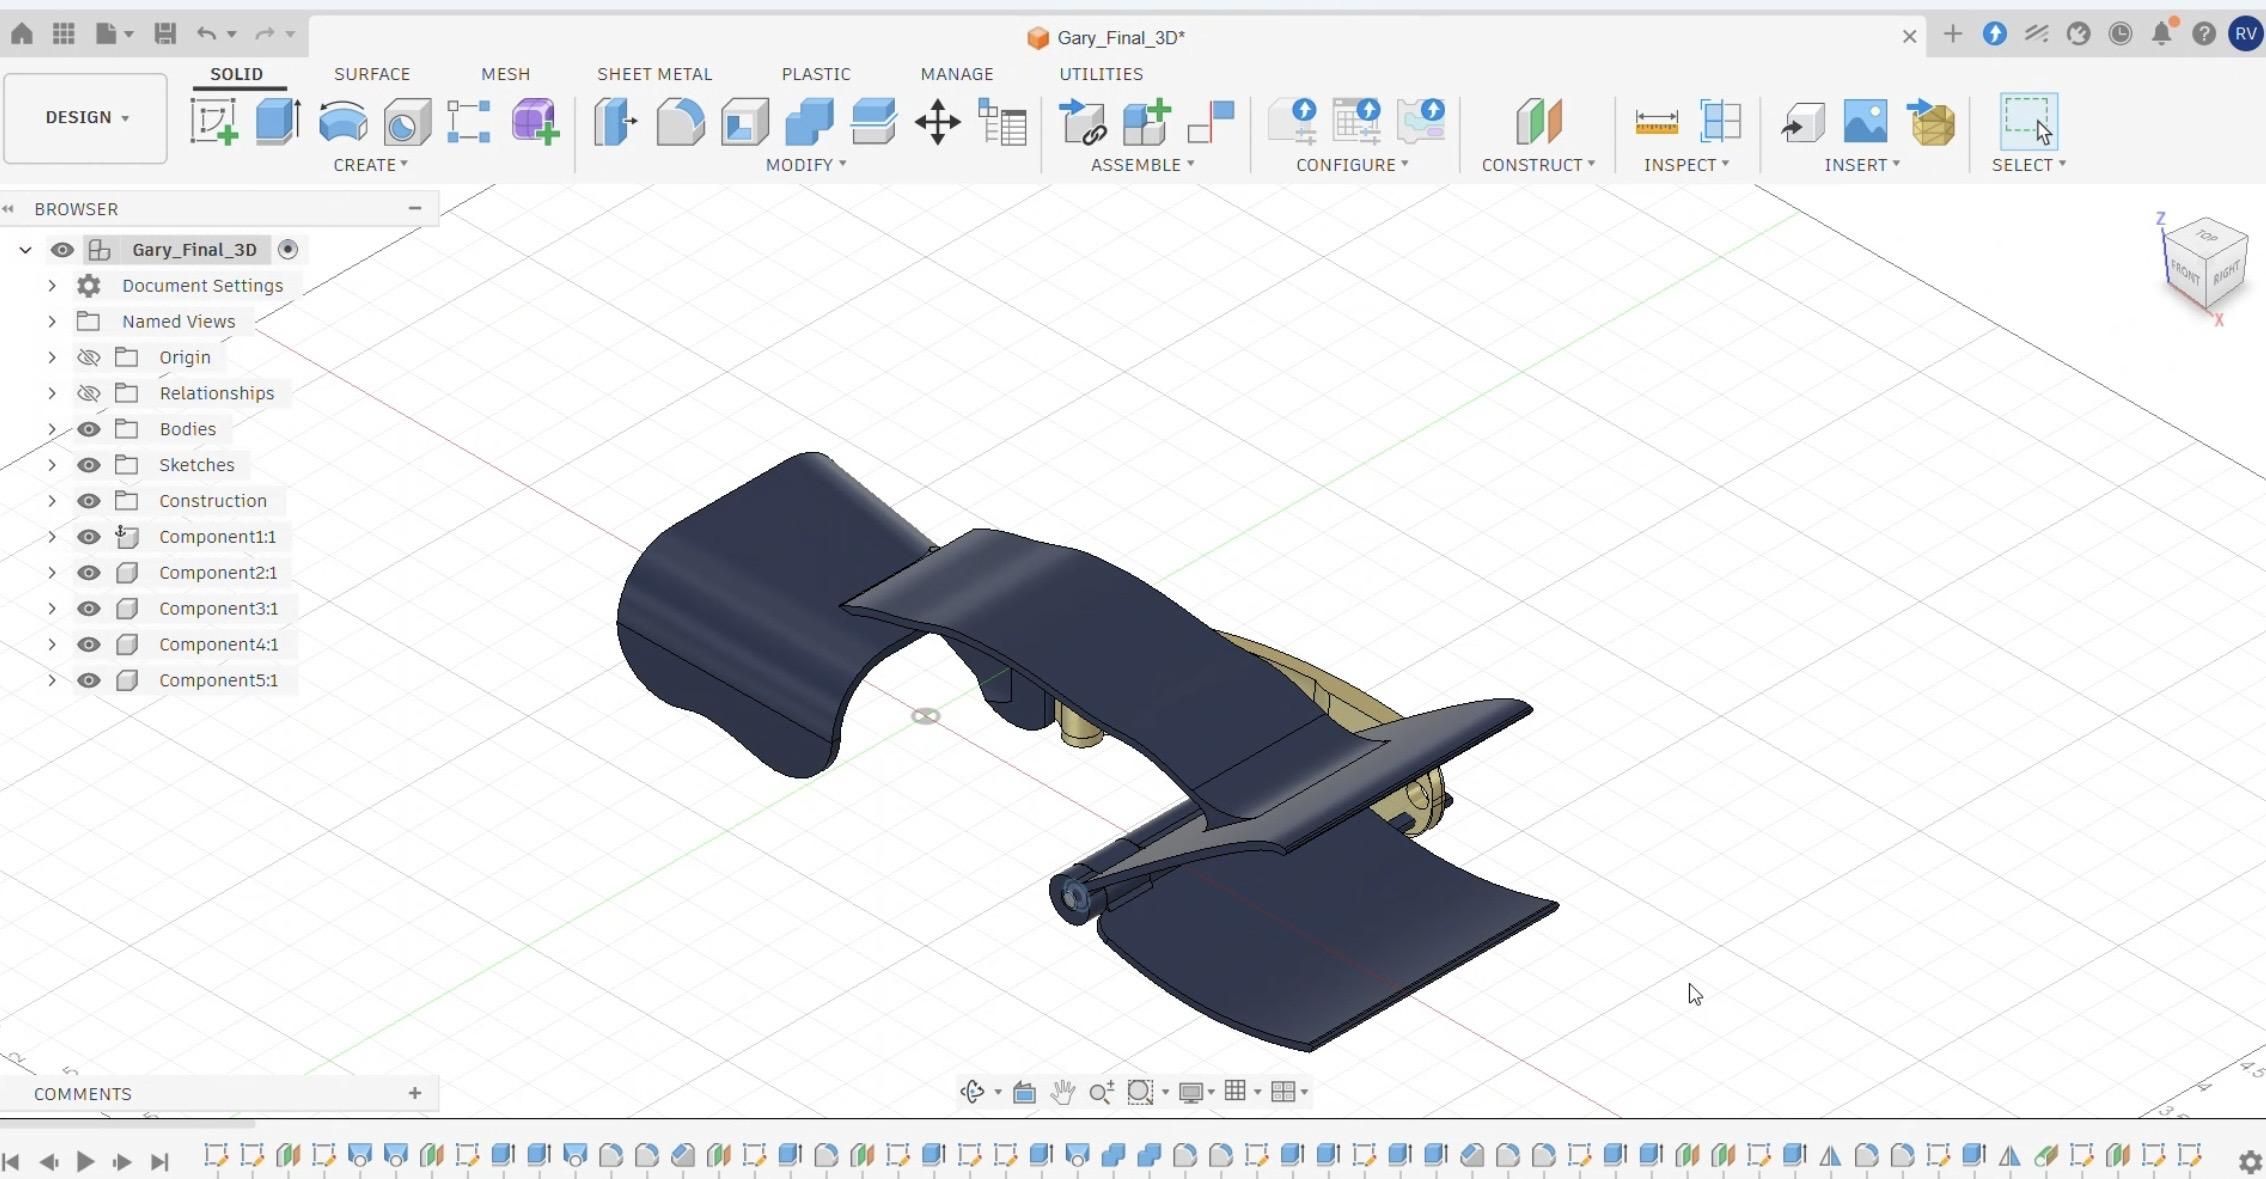This screenshot has height=1179, width=2266.
Task: Hide the Gary_Final_3D root component
Action: pyautogui.click(x=62, y=250)
